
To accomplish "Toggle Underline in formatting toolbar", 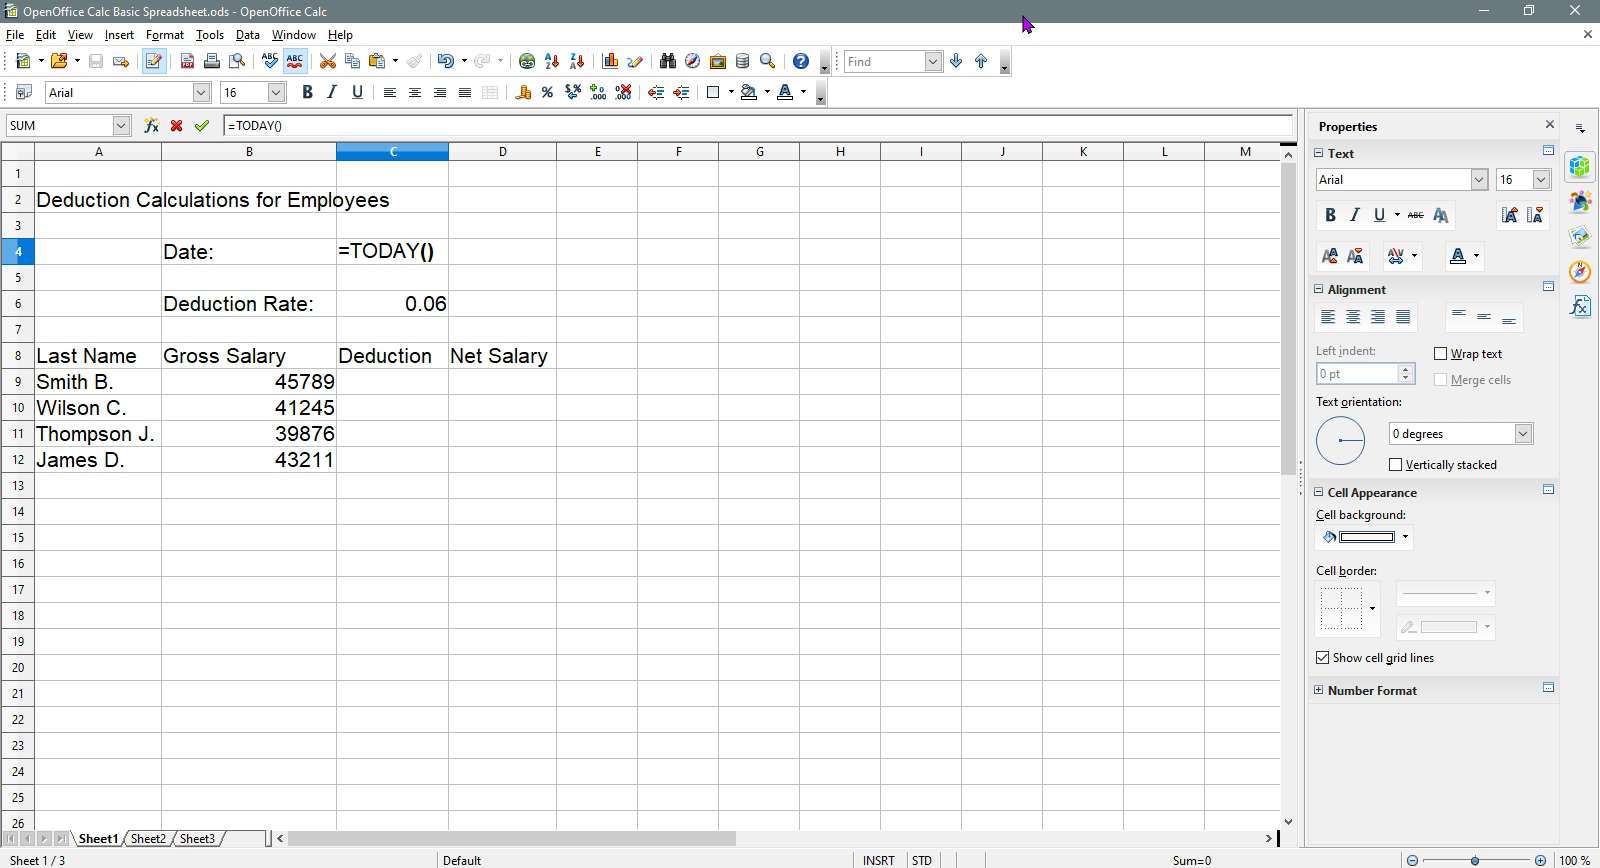I will pos(357,92).
